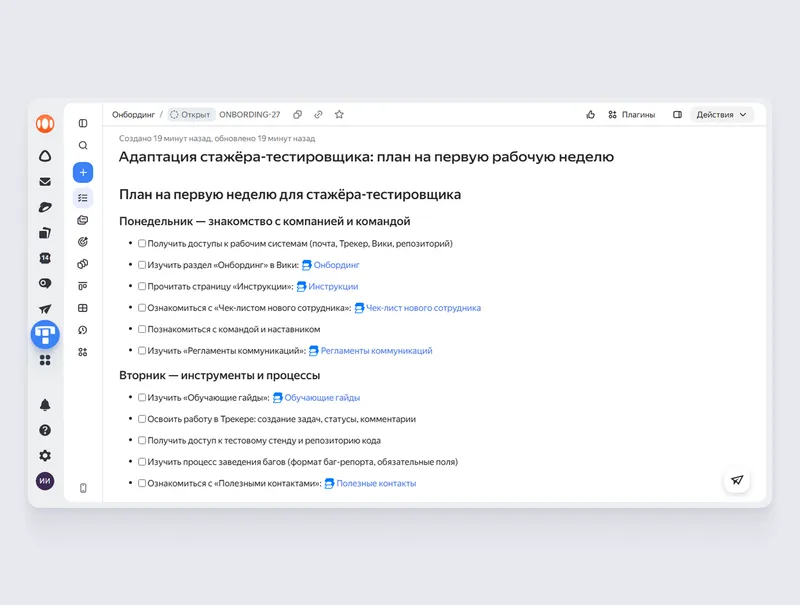Open the all services grid icon
The height and width of the screenshot is (605, 800).
tap(45, 360)
